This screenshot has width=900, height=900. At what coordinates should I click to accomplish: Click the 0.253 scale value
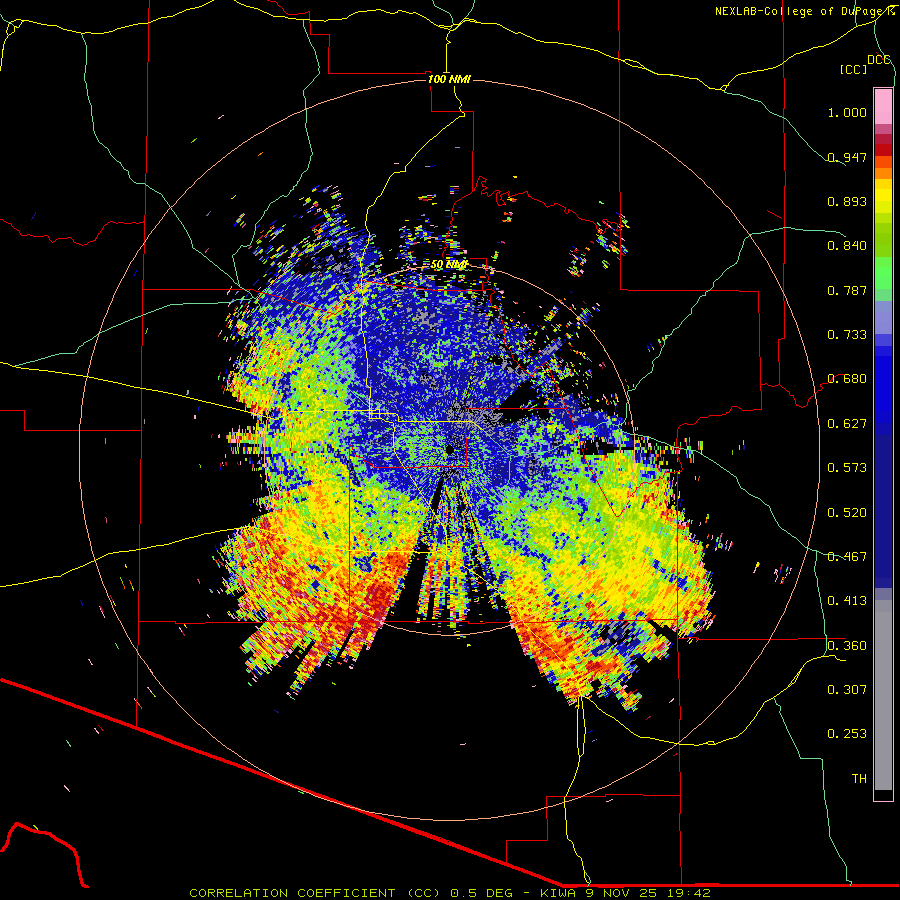(847, 734)
